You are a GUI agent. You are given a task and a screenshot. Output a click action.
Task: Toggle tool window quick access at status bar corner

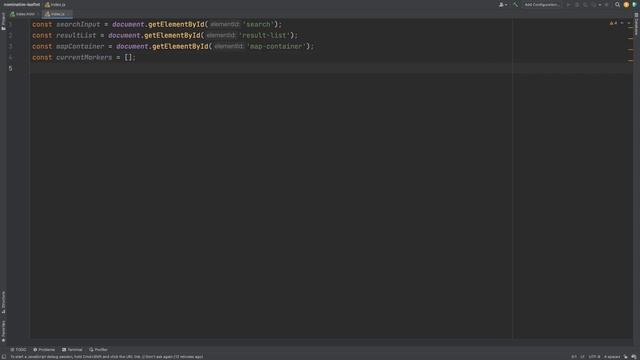pyautogui.click(x=4, y=357)
